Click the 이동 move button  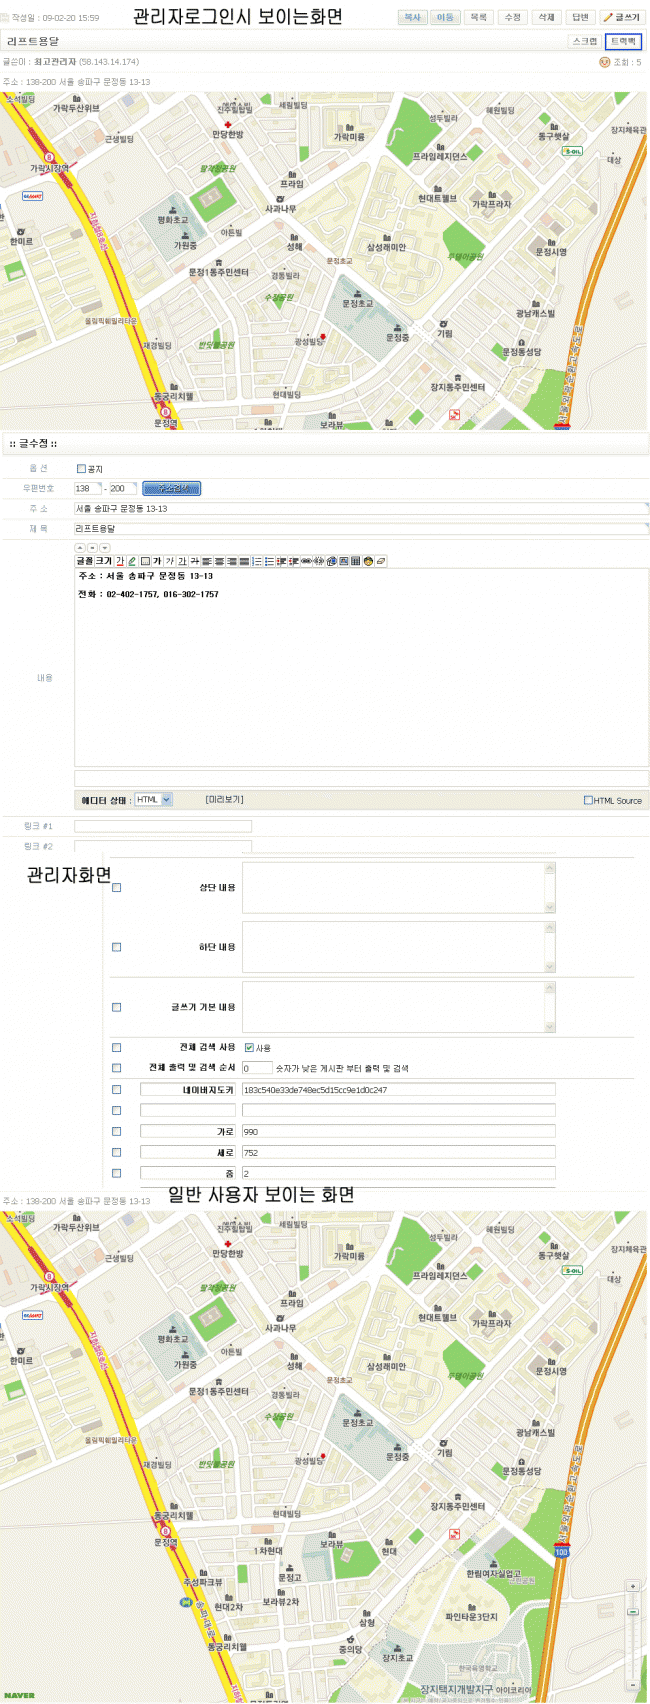click(445, 17)
